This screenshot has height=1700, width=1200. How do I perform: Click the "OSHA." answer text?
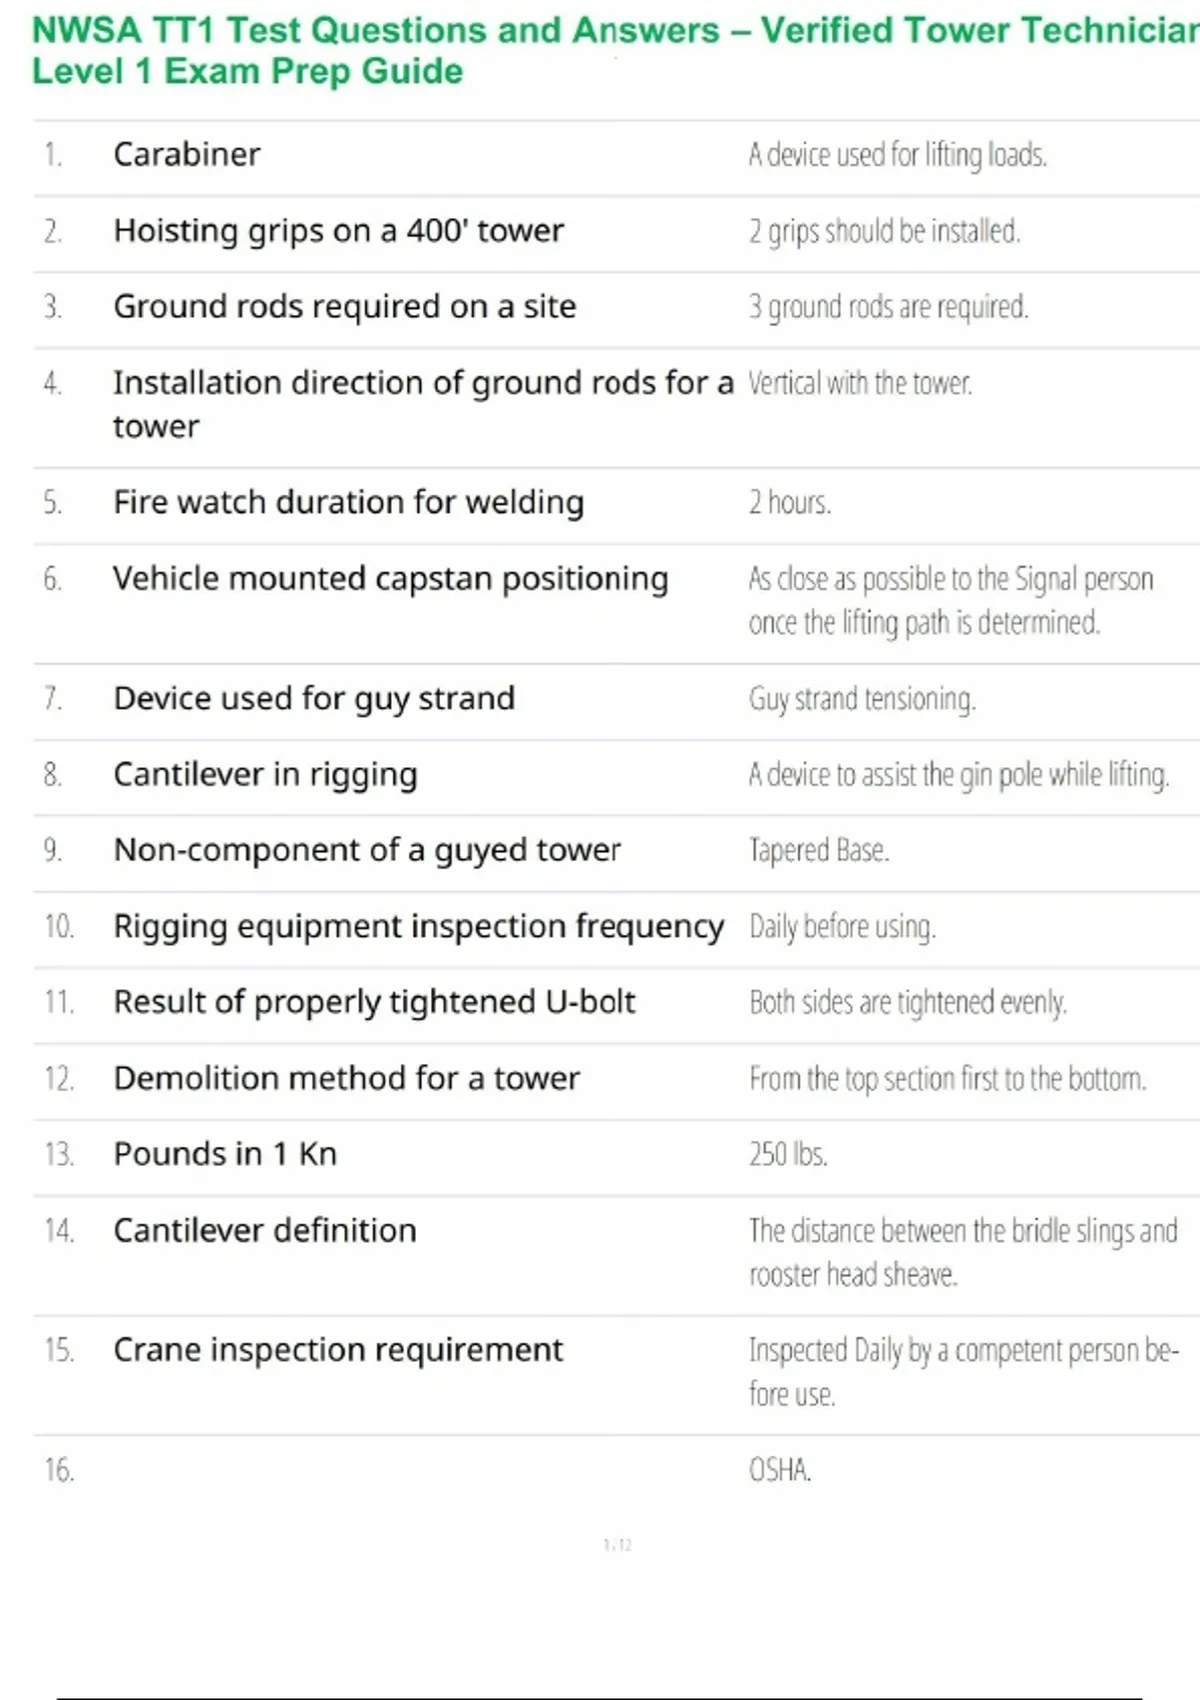click(x=780, y=1470)
